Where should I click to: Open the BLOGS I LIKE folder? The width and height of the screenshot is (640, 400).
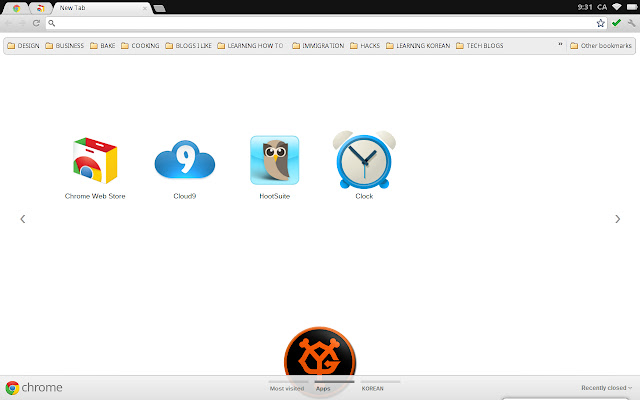(189, 46)
